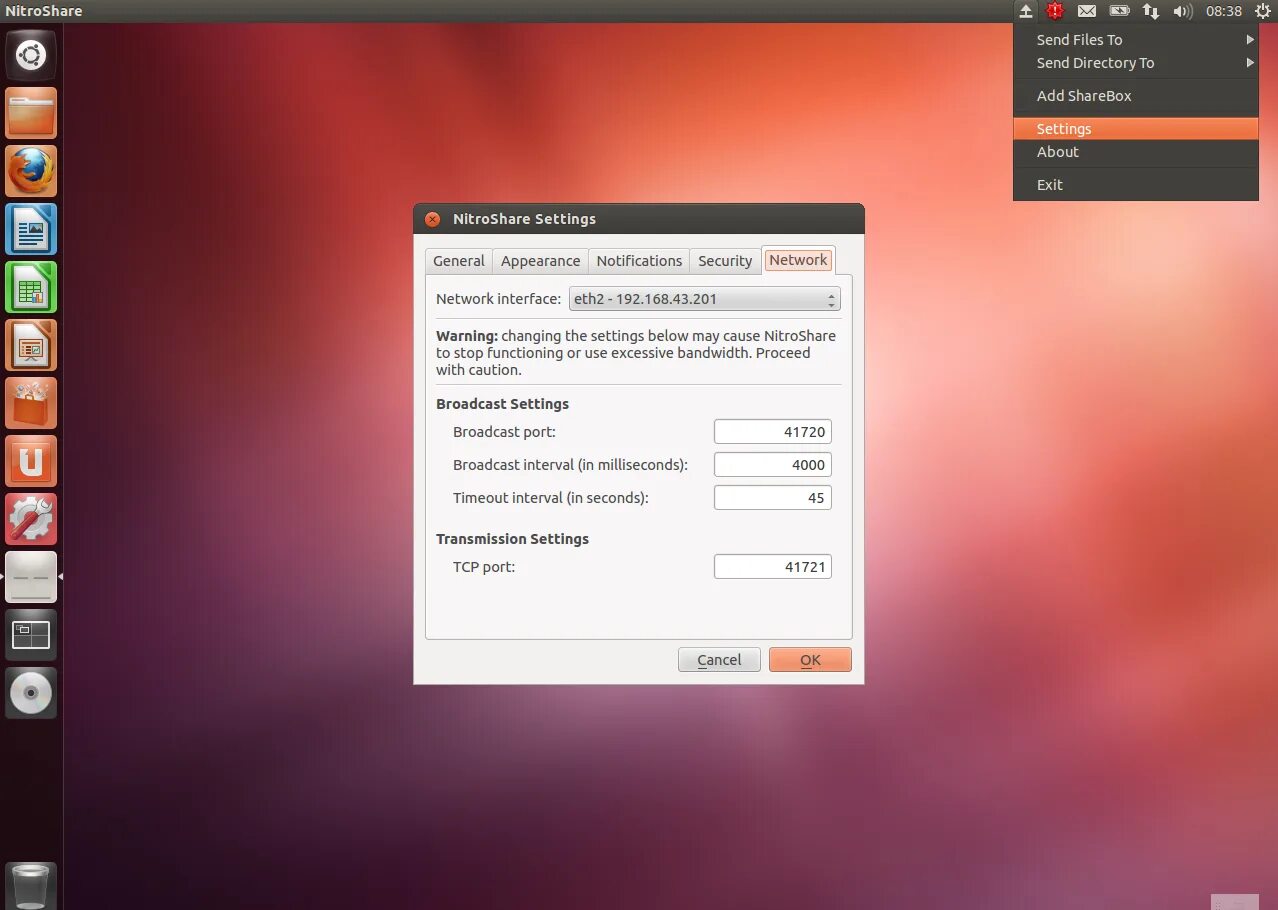
Task: Click the Cancel button
Action: pyautogui.click(x=719, y=660)
